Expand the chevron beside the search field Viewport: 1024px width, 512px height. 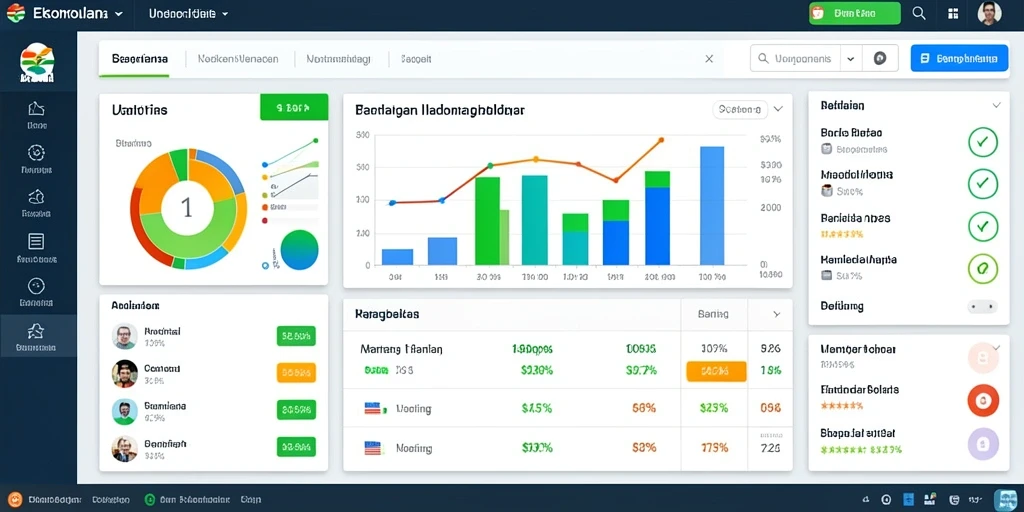[850, 58]
